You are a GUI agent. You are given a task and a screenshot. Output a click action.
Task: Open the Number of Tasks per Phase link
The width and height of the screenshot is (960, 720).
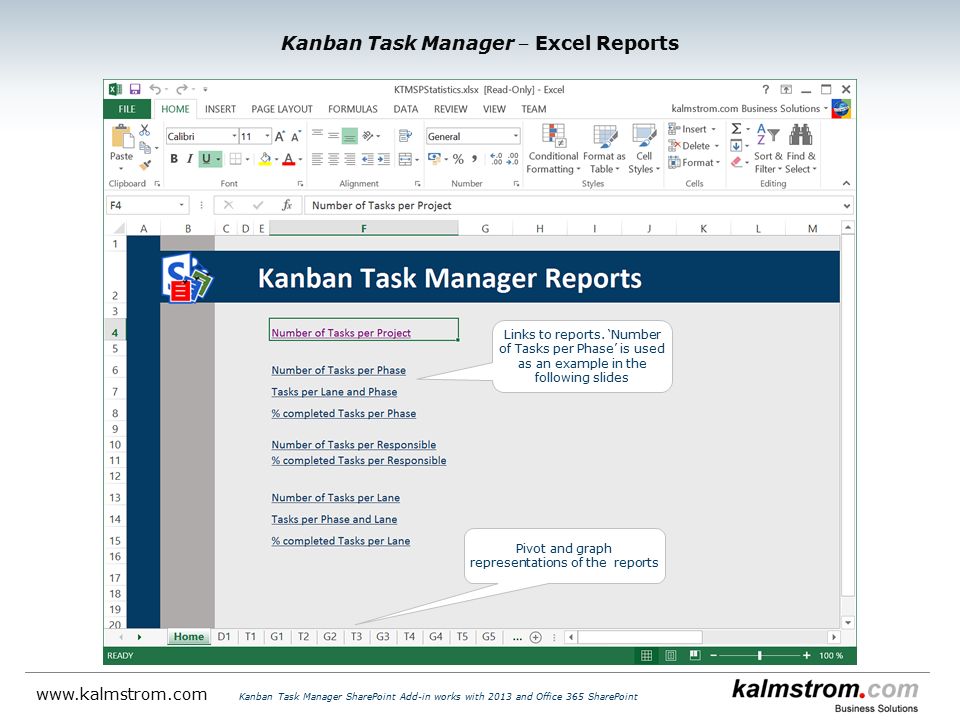point(339,370)
